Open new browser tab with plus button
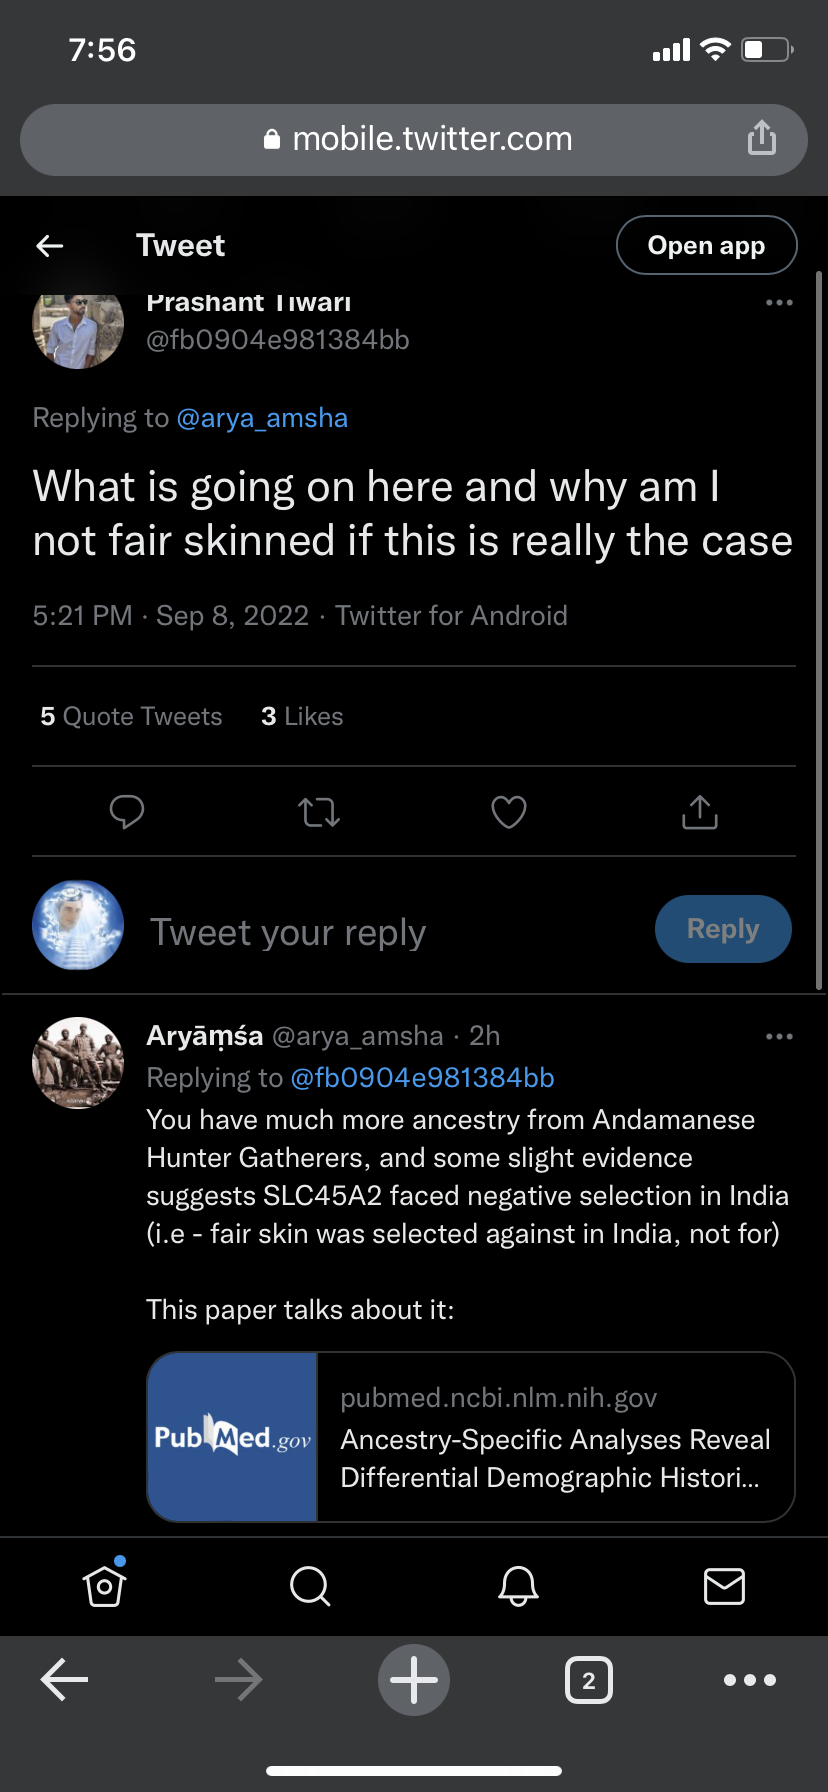Viewport: 828px width, 1792px height. [414, 1680]
